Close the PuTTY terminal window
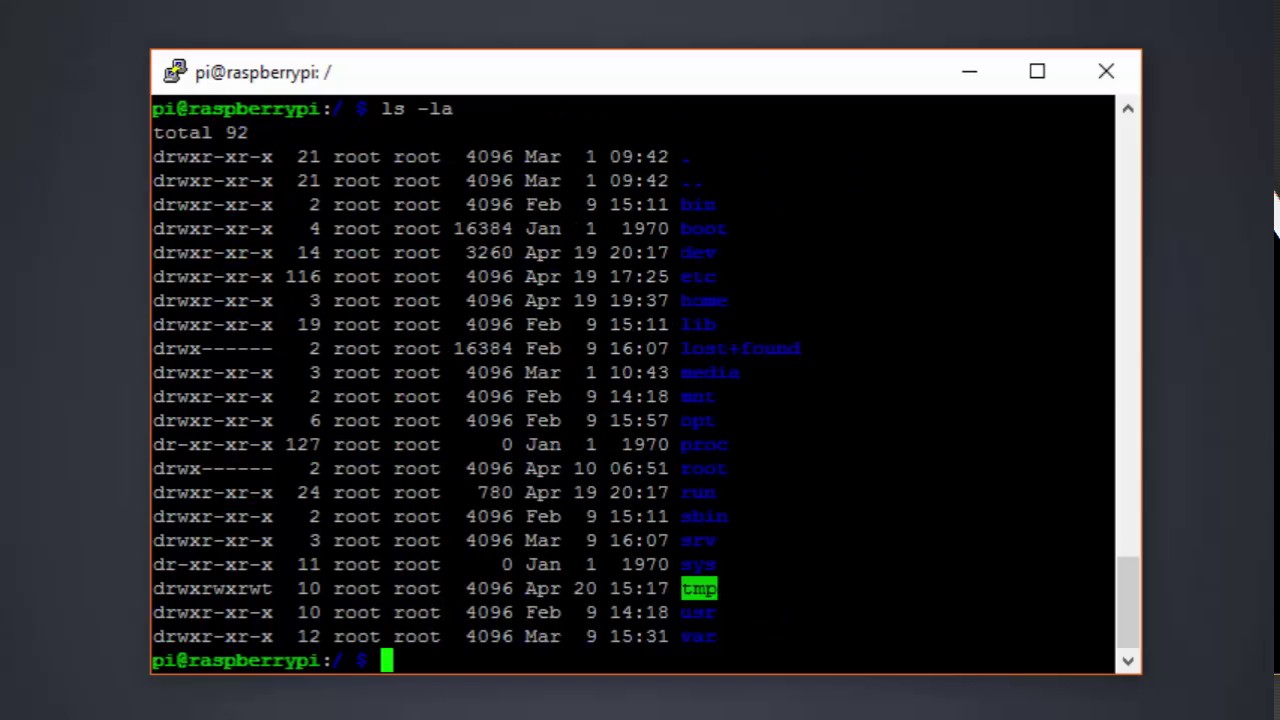Screen dimensions: 1280x720 [x=1106, y=72]
